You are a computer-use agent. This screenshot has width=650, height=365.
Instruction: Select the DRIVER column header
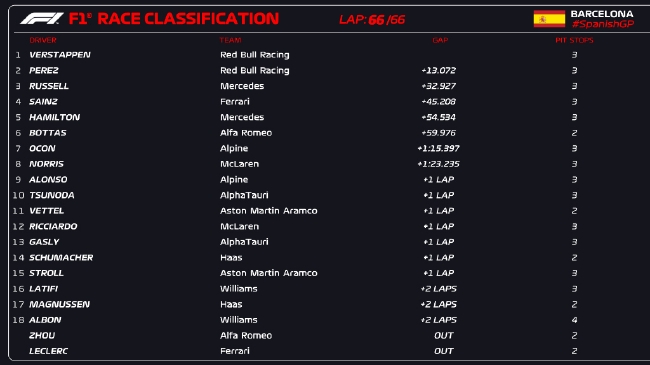43,40
